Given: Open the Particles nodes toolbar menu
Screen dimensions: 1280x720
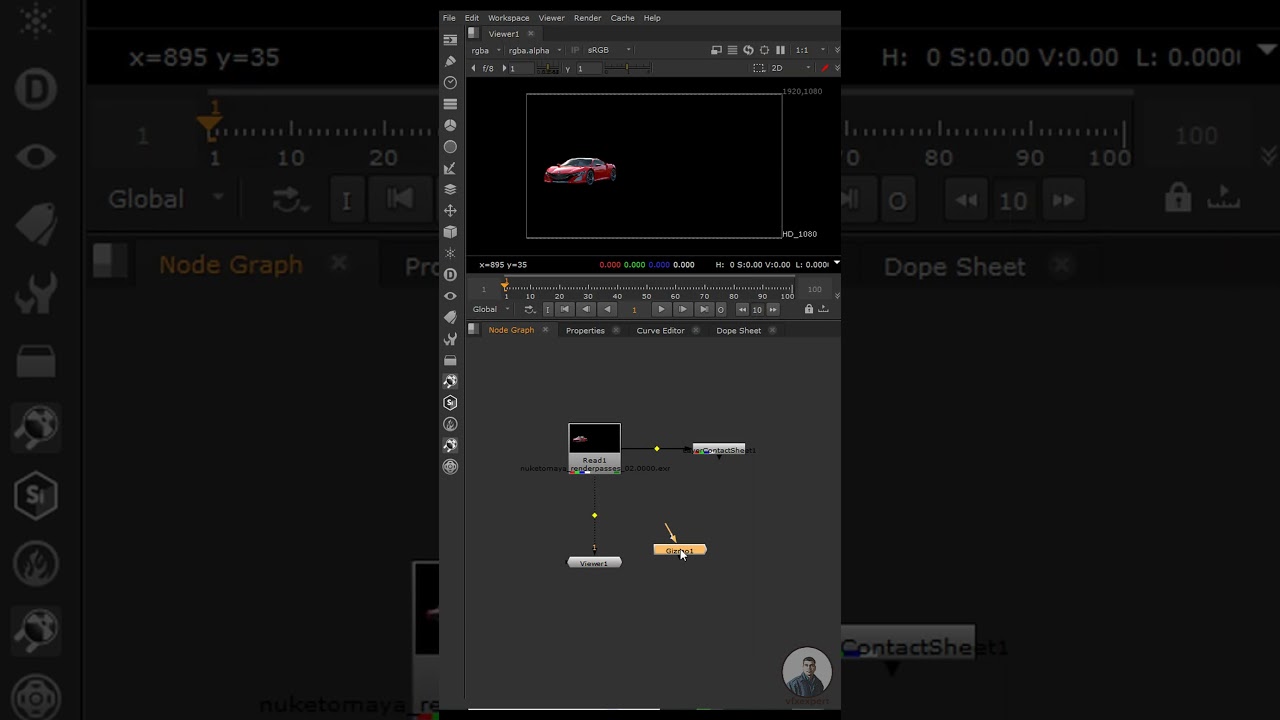Looking at the screenshot, I should click(x=450, y=253).
